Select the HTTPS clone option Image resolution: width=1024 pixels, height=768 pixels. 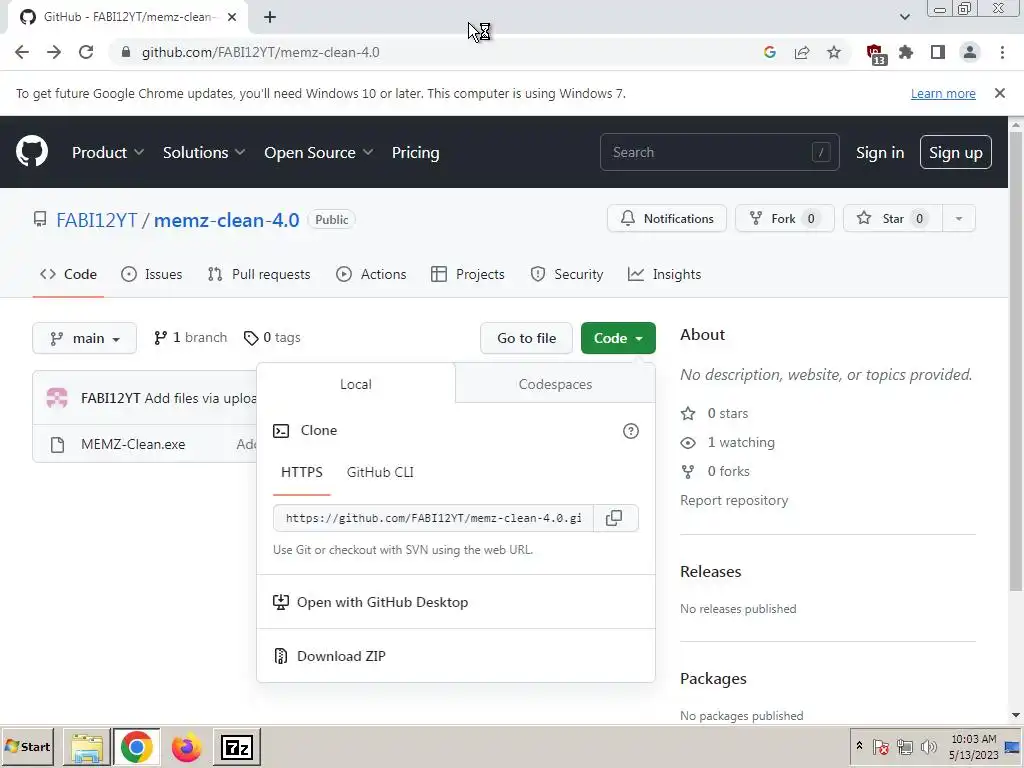(302, 472)
